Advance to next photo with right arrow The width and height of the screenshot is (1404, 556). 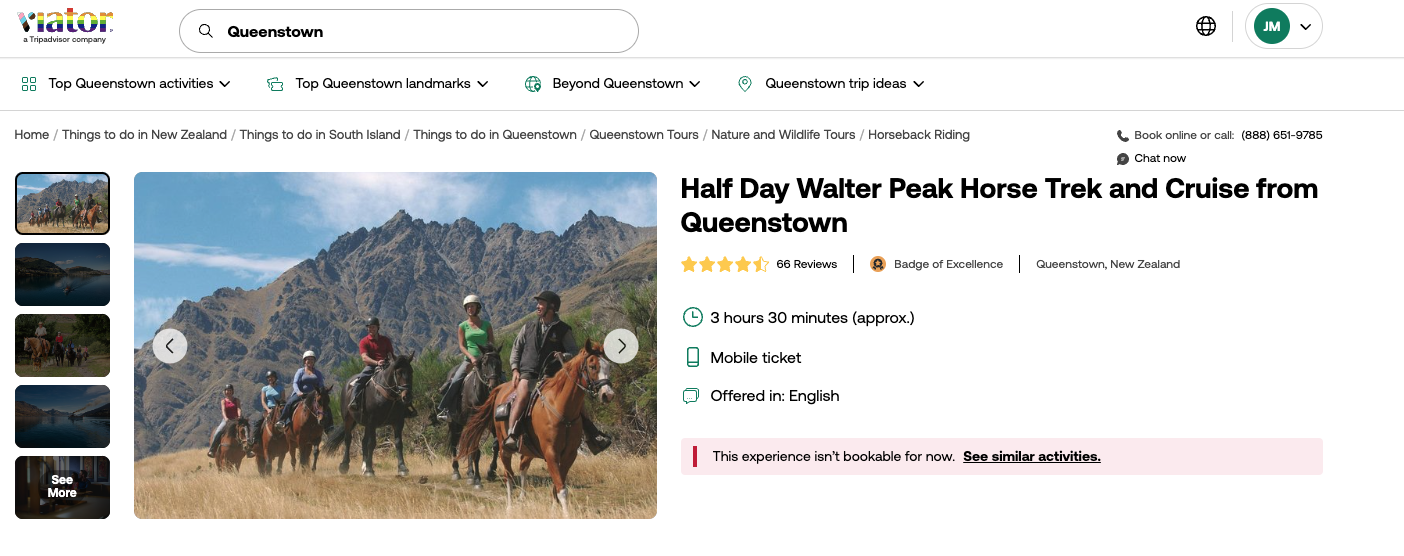click(x=621, y=346)
